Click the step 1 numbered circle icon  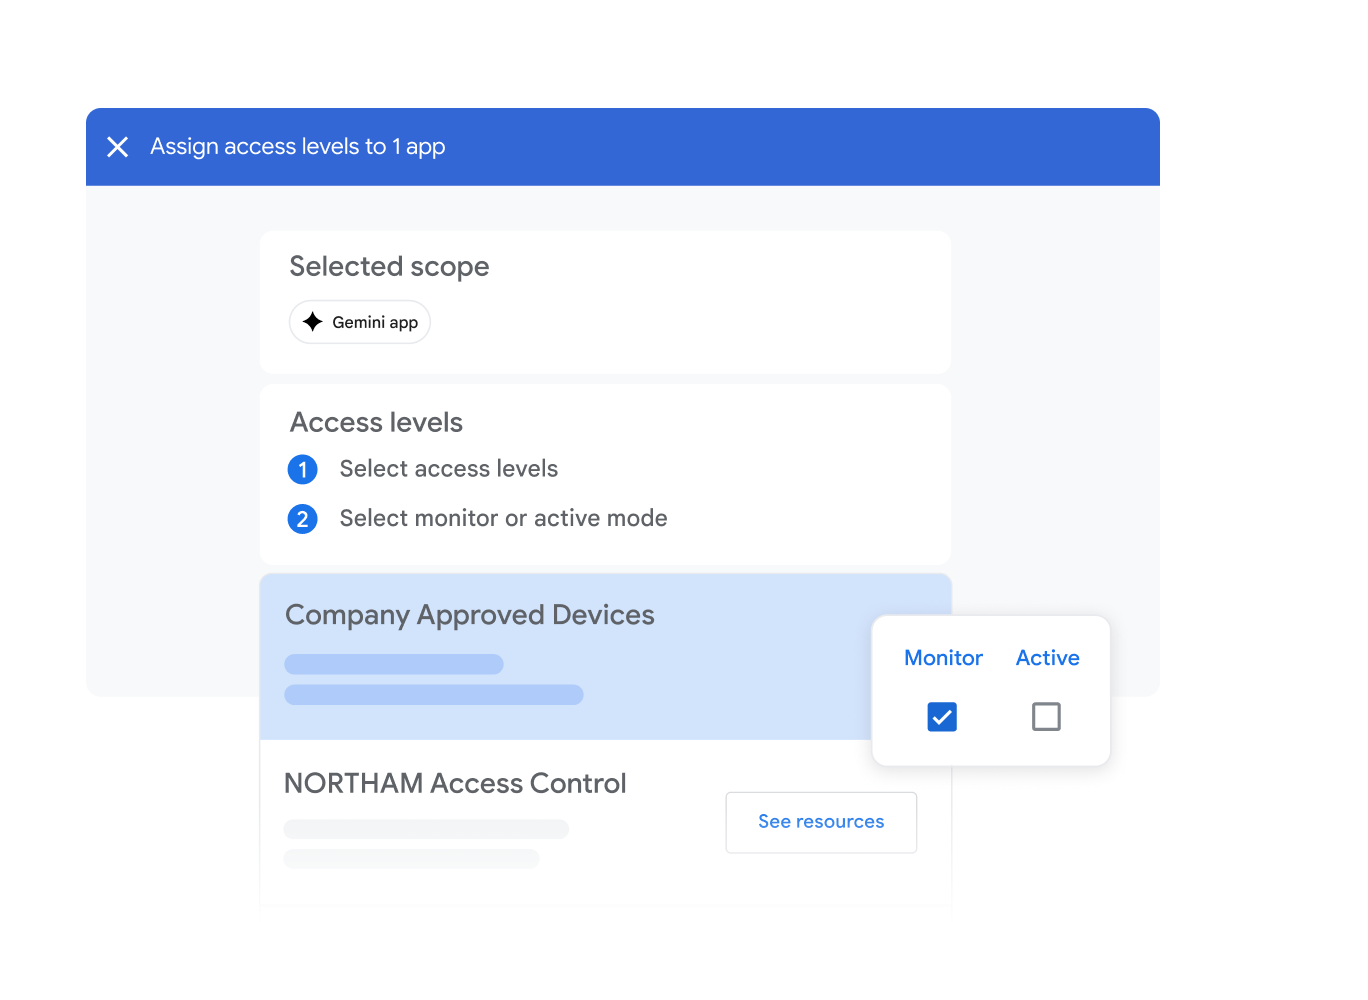pyautogui.click(x=303, y=469)
